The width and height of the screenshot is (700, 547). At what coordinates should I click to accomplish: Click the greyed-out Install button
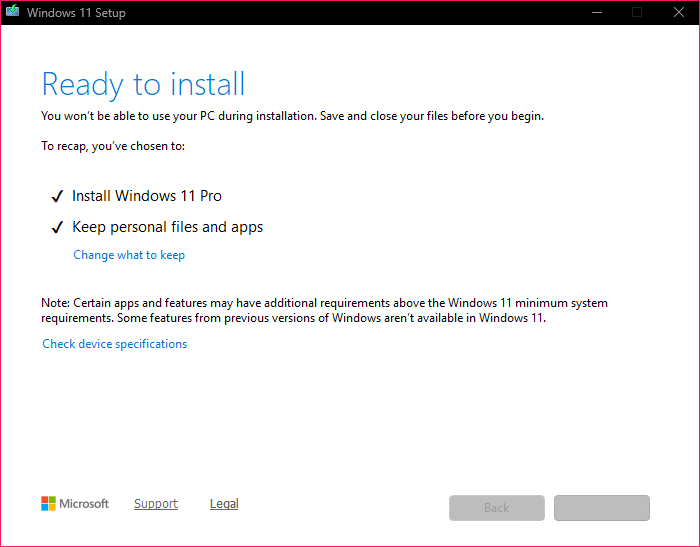[x=602, y=508]
